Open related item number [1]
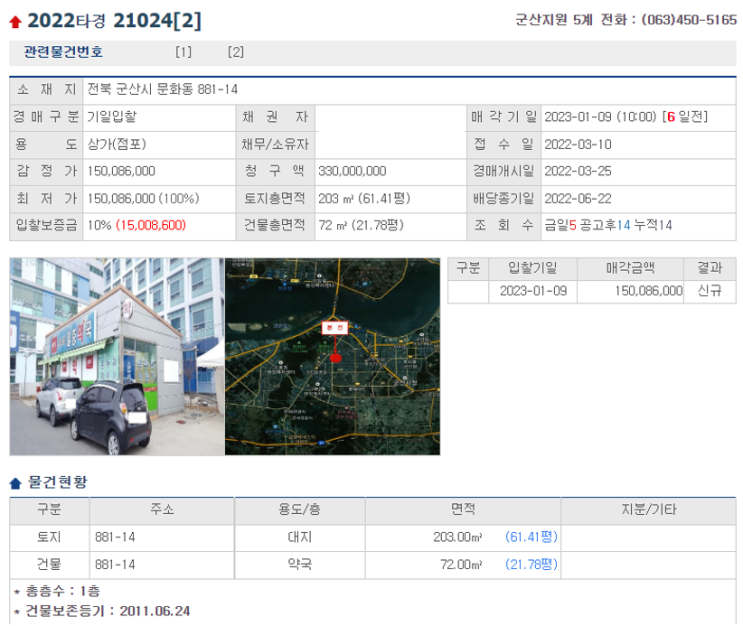 [183, 52]
